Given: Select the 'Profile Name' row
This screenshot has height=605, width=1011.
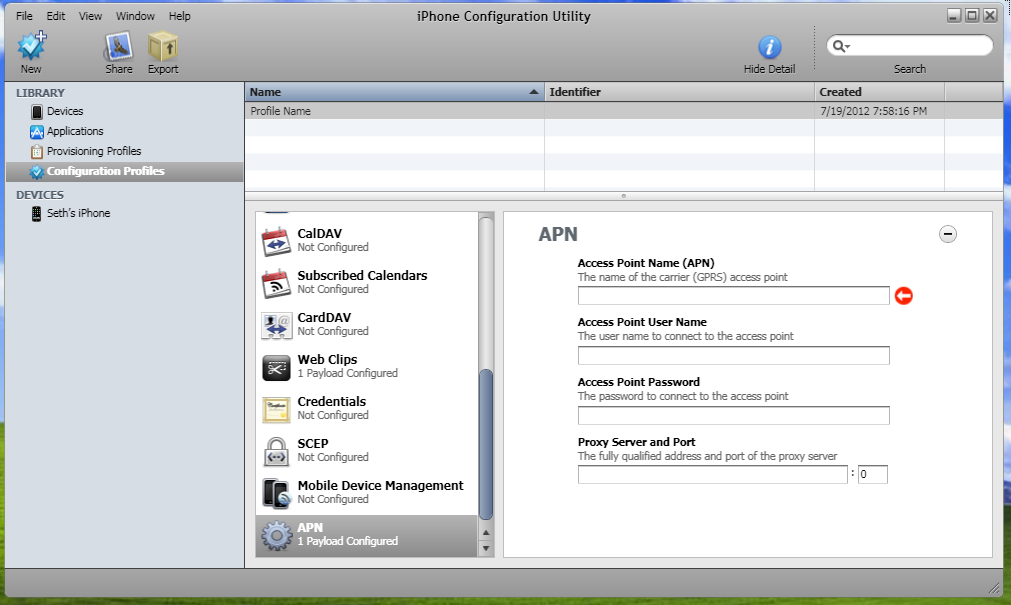Looking at the screenshot, I should pyautogui.click(x=623, y=111).
